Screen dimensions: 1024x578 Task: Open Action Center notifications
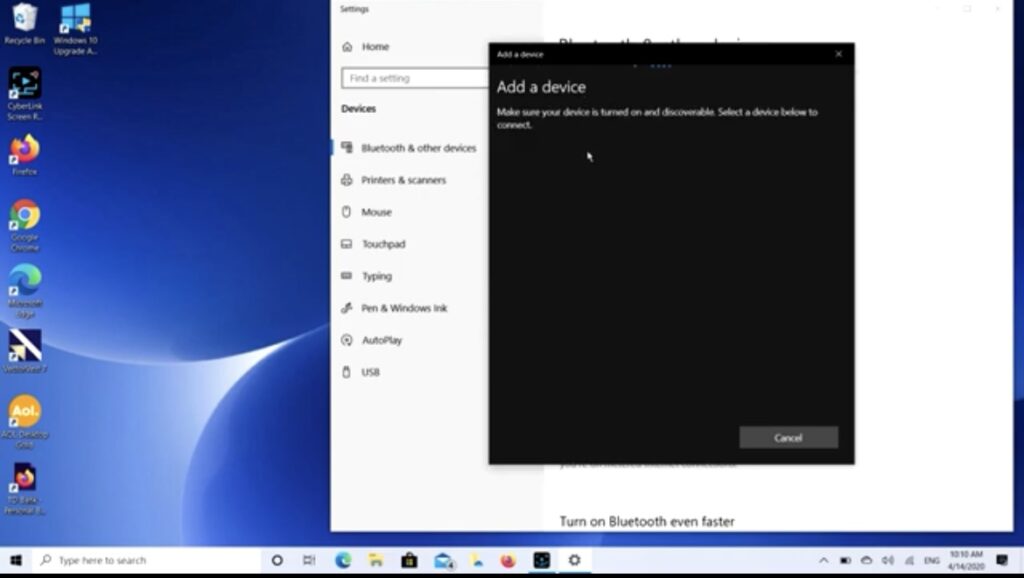click(x=1002, y=561)
